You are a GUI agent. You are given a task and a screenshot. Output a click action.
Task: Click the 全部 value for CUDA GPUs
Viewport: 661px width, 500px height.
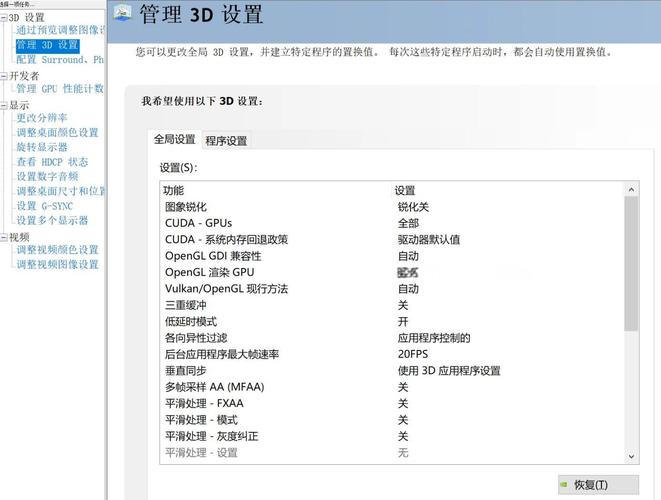[408, 223]
